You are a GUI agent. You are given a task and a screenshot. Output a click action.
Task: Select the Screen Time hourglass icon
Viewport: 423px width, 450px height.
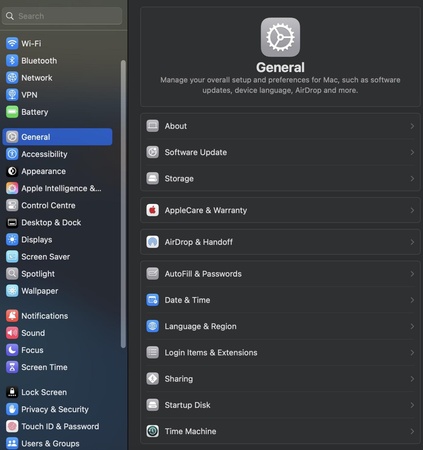[x=12, y=367]
